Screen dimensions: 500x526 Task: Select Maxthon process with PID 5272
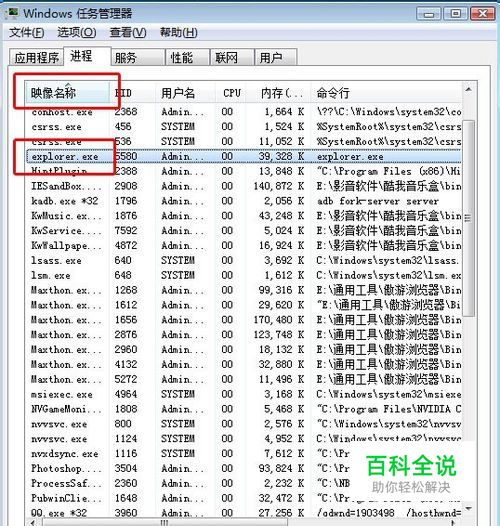click(x=243, y=379)
